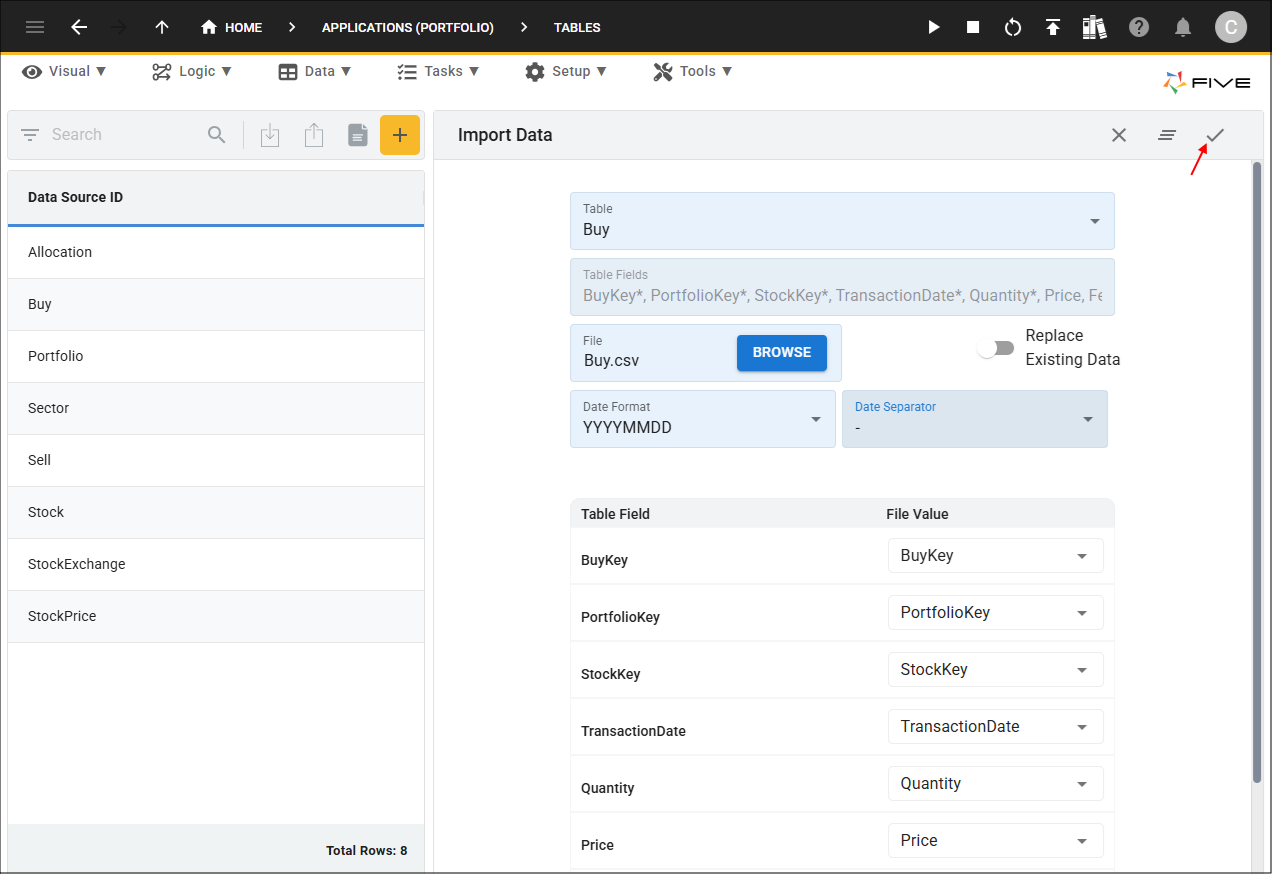Click the Total Rows: 8 footer text
1272x874 pixels.
366,851
